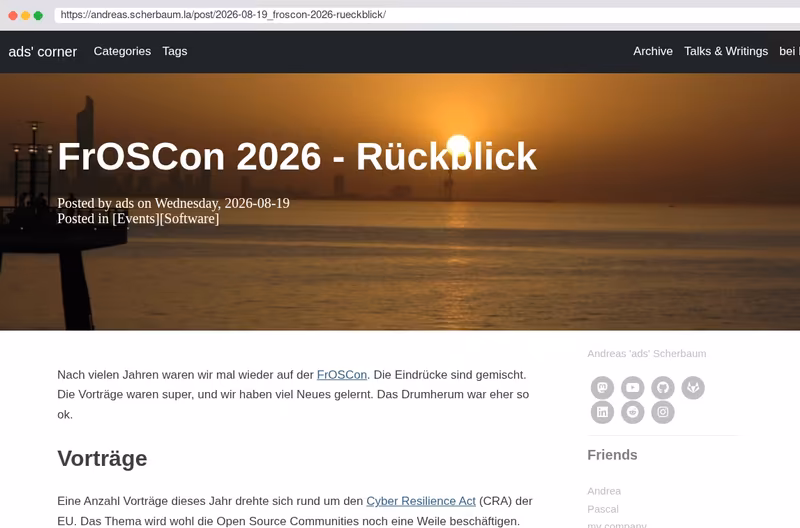The width and height of the screenshot is (800, 528).
Task: Select the Software category tag
Action: pyautogui.click(x=189, y=218)
